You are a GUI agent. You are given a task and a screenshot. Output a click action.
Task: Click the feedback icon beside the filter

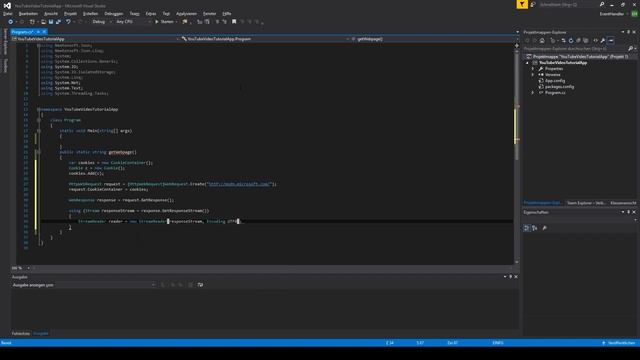[x=533, y=4]
